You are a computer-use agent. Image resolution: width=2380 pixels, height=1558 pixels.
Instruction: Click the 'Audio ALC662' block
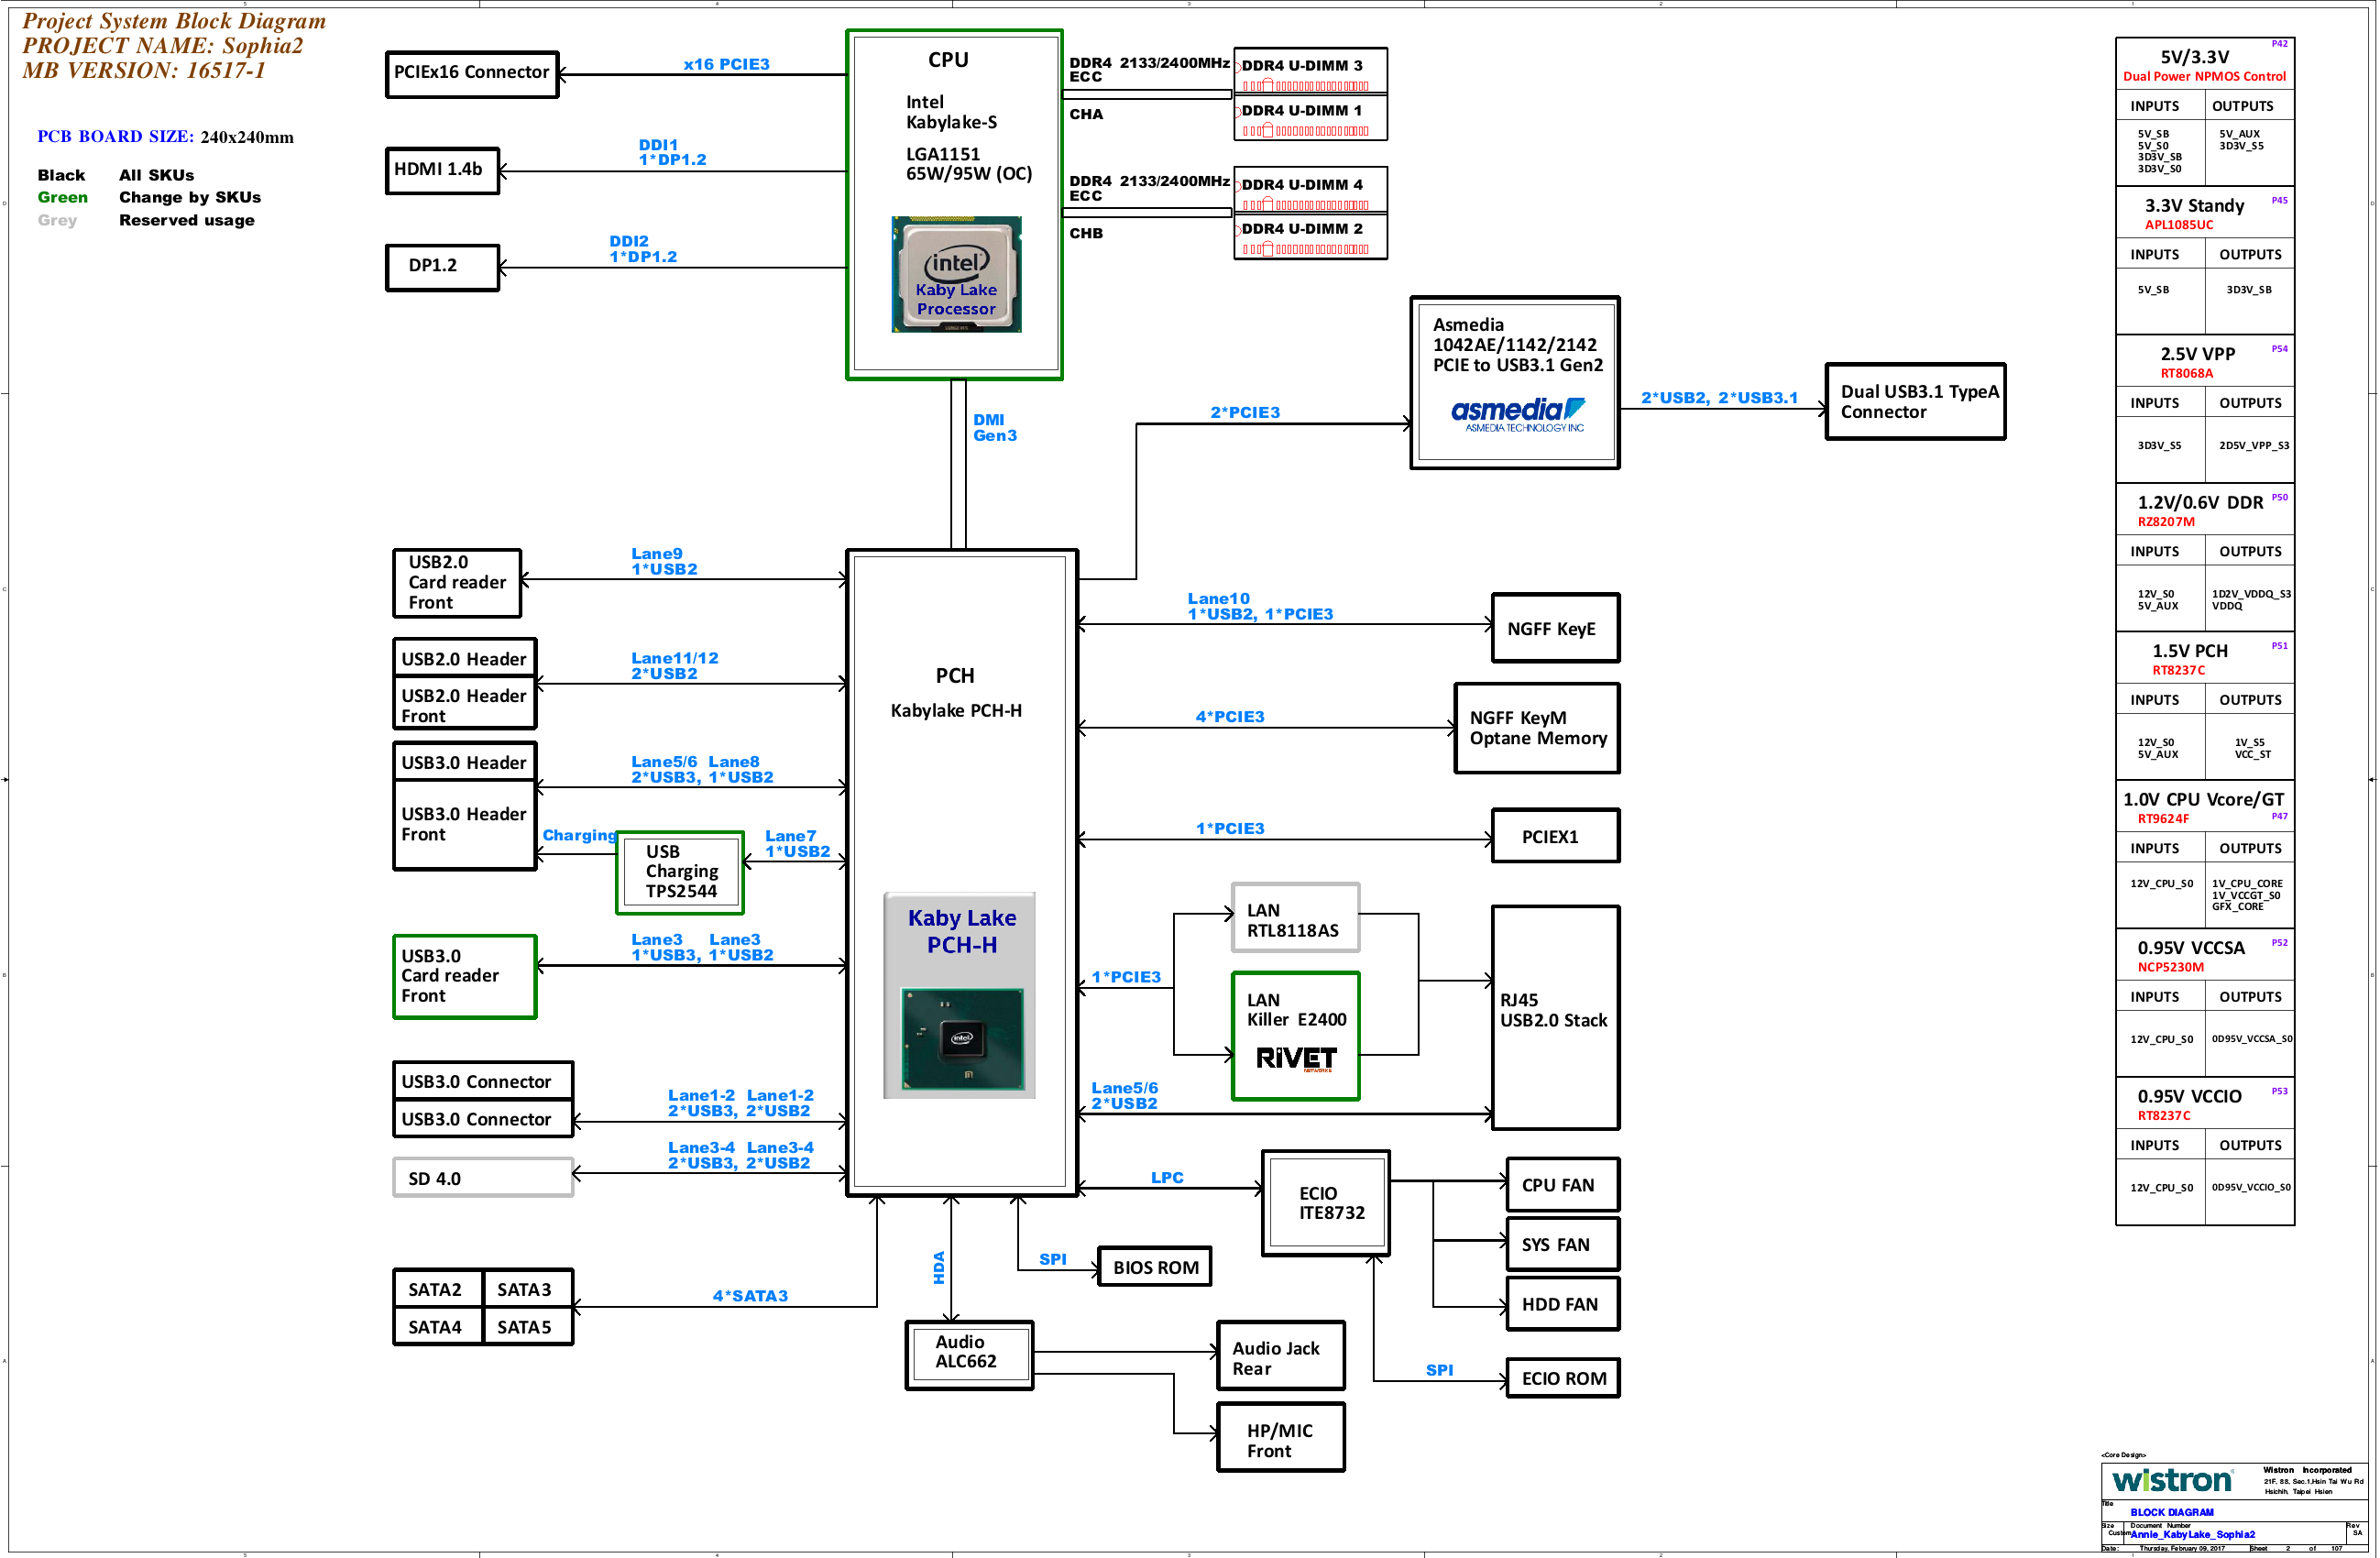tap(969, 1355)
